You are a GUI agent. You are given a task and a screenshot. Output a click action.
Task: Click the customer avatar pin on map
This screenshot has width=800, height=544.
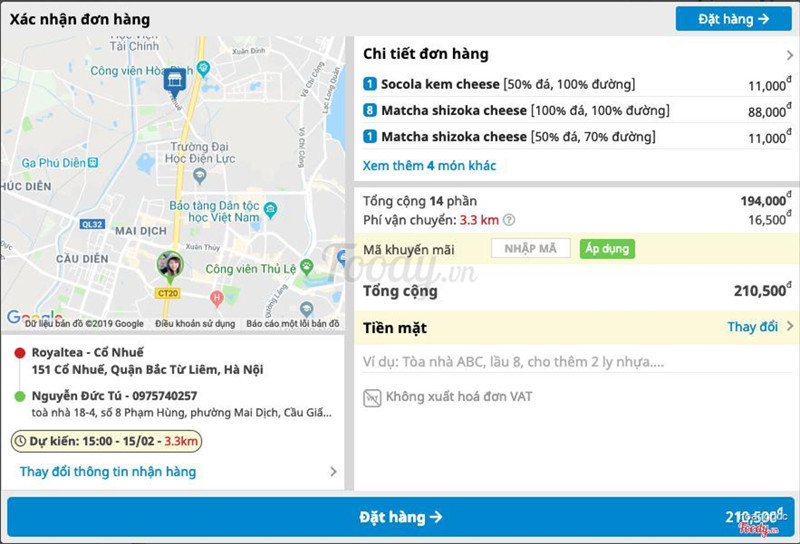click(x=170, y=266)
